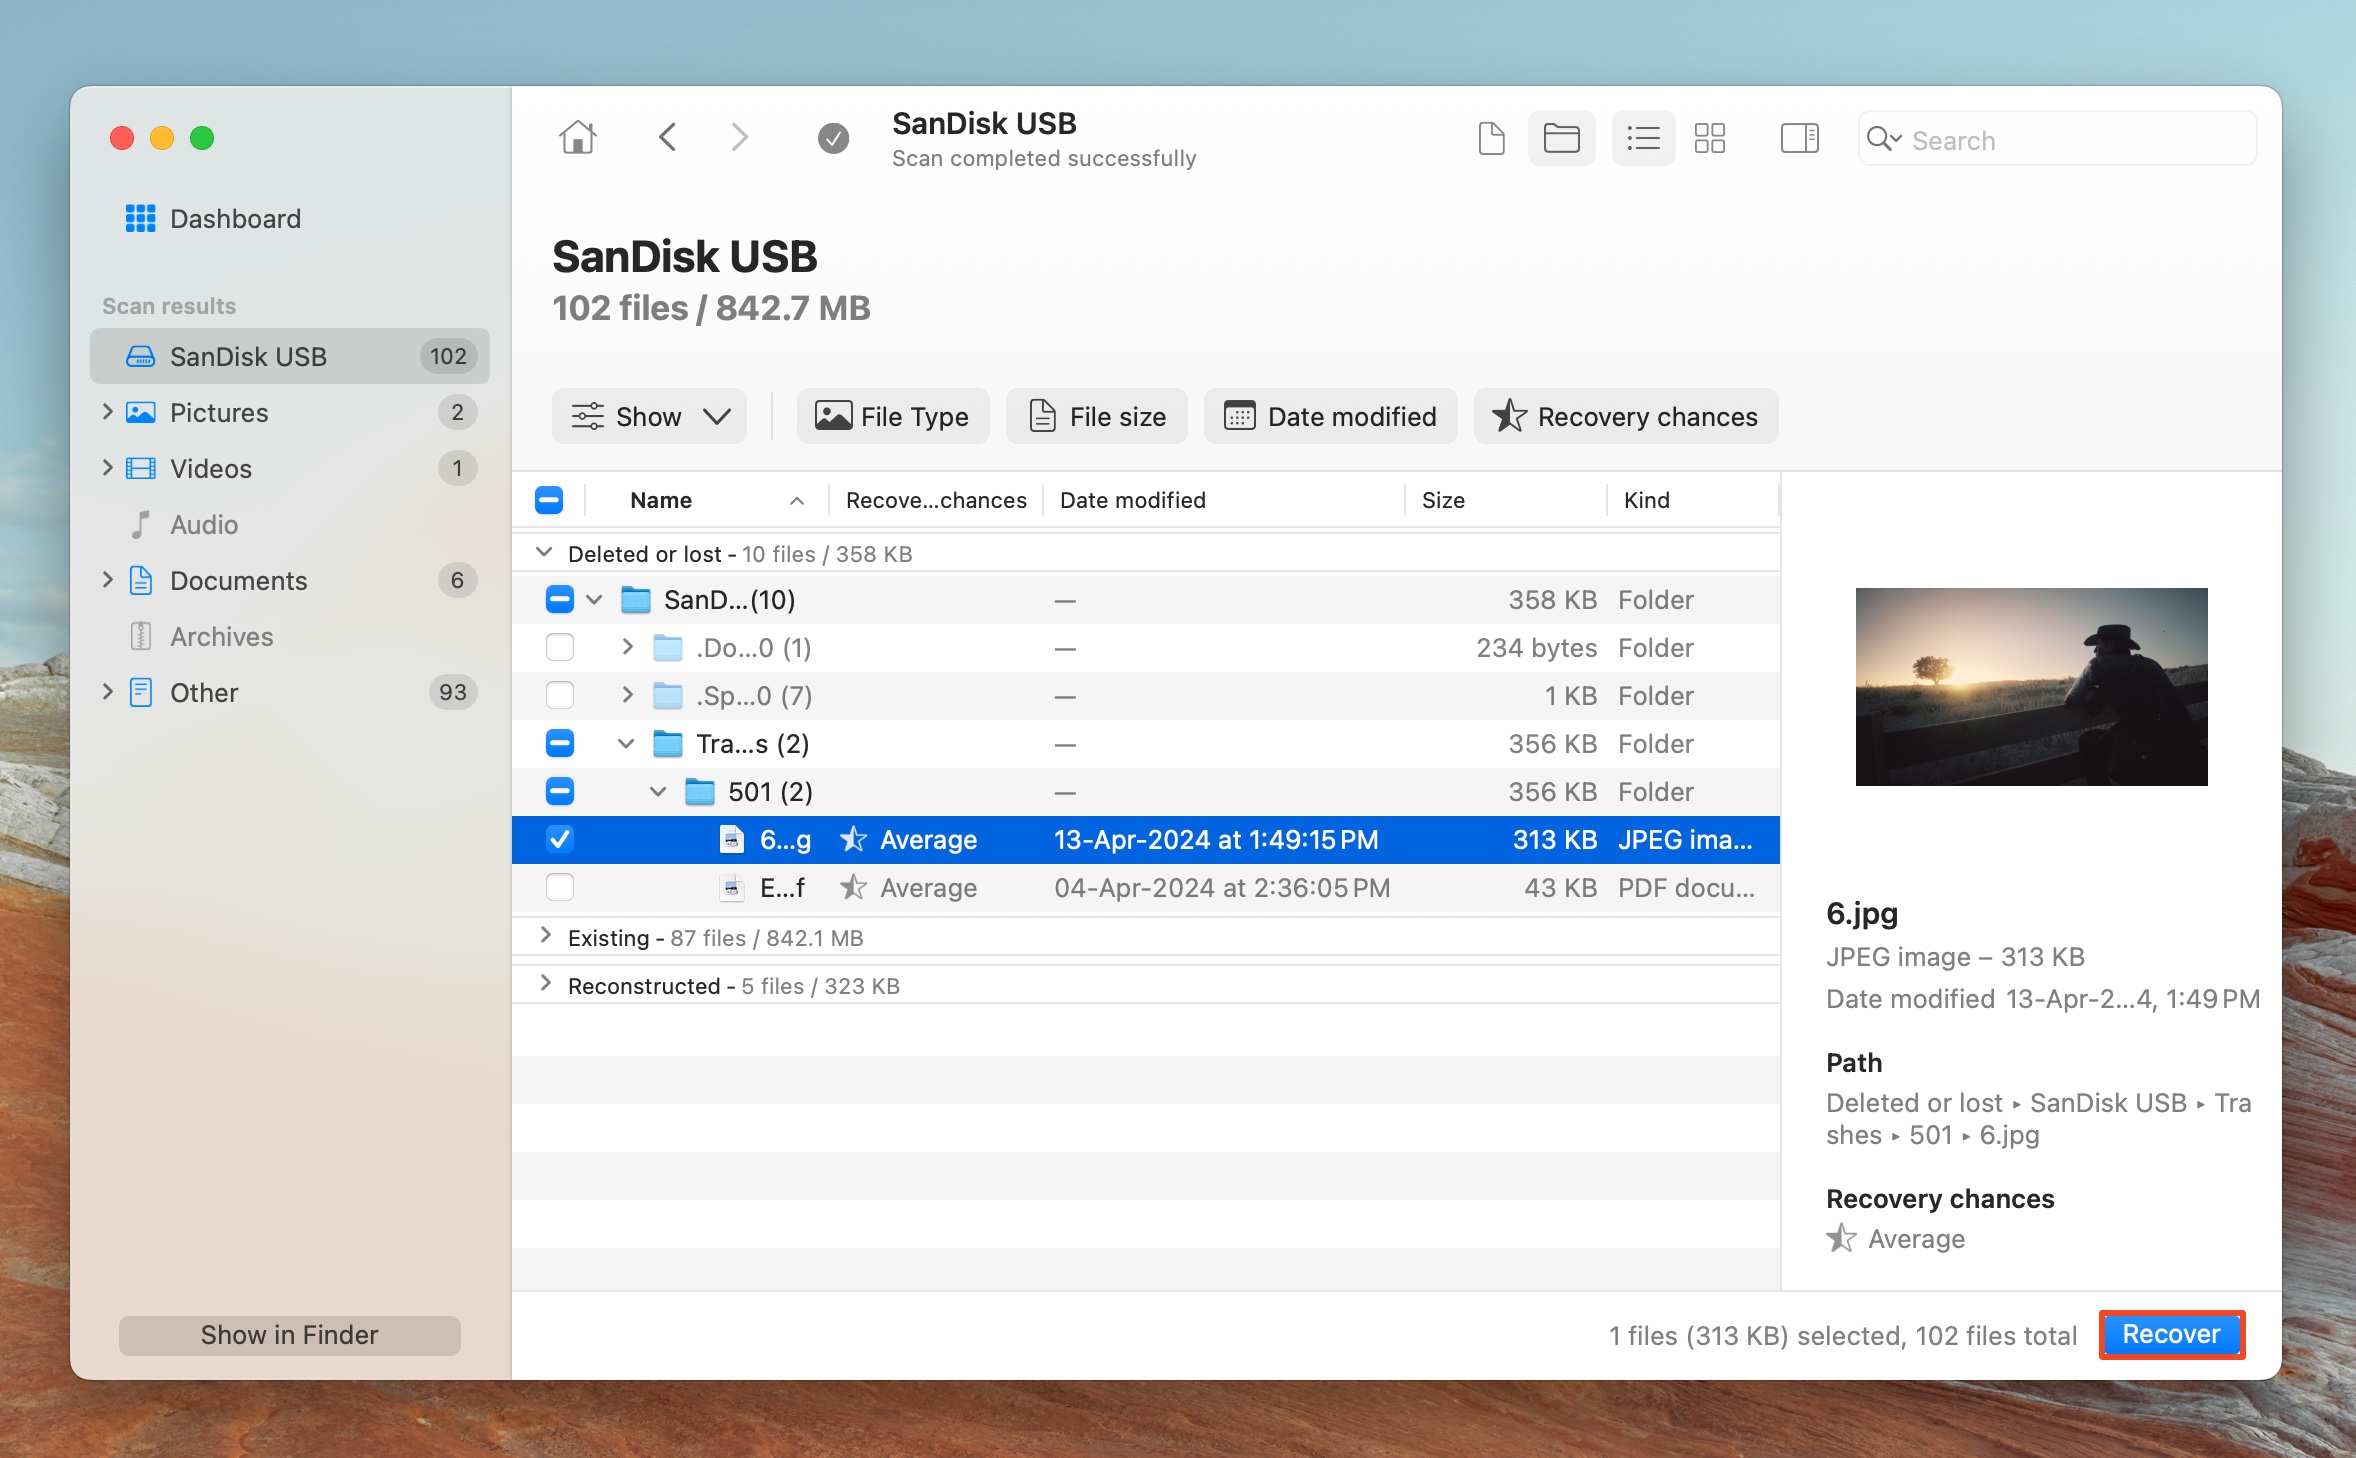Screen dimensions: 2356x1458
Task: Click the Search input field
Action: (2057, 139)
